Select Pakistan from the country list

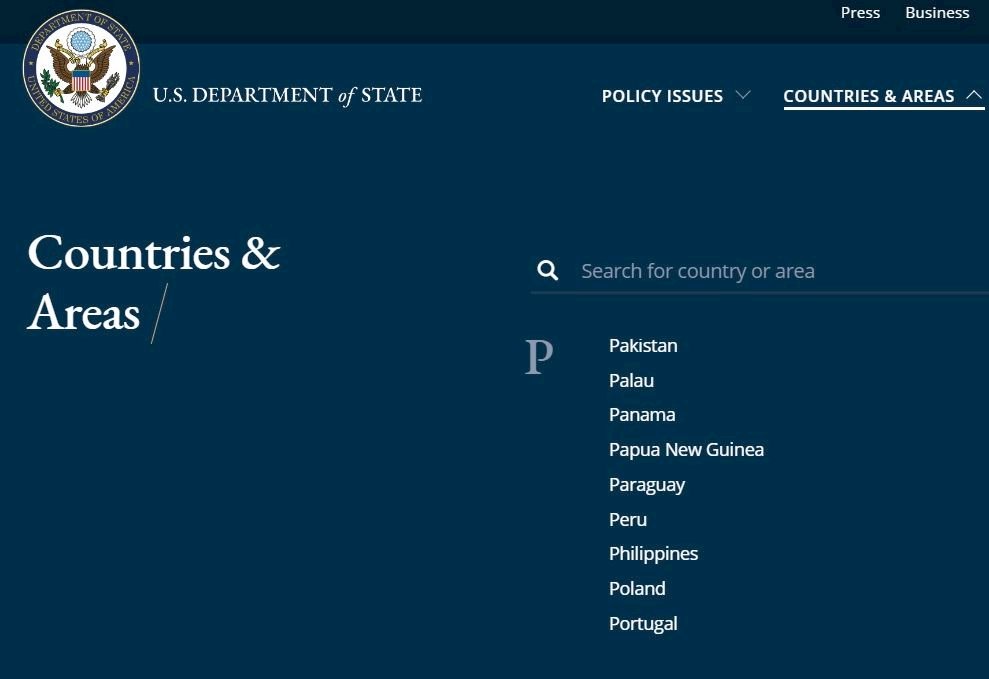pos(643,345)
